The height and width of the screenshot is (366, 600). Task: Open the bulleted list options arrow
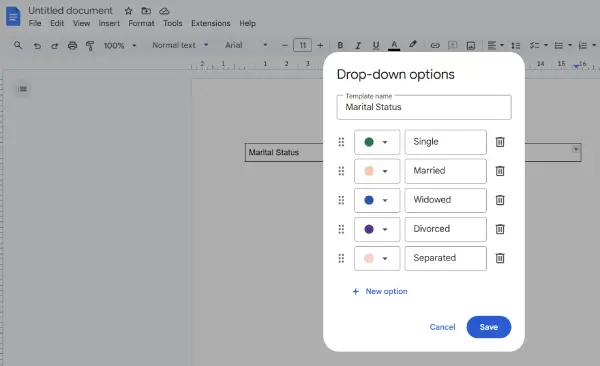570,45
